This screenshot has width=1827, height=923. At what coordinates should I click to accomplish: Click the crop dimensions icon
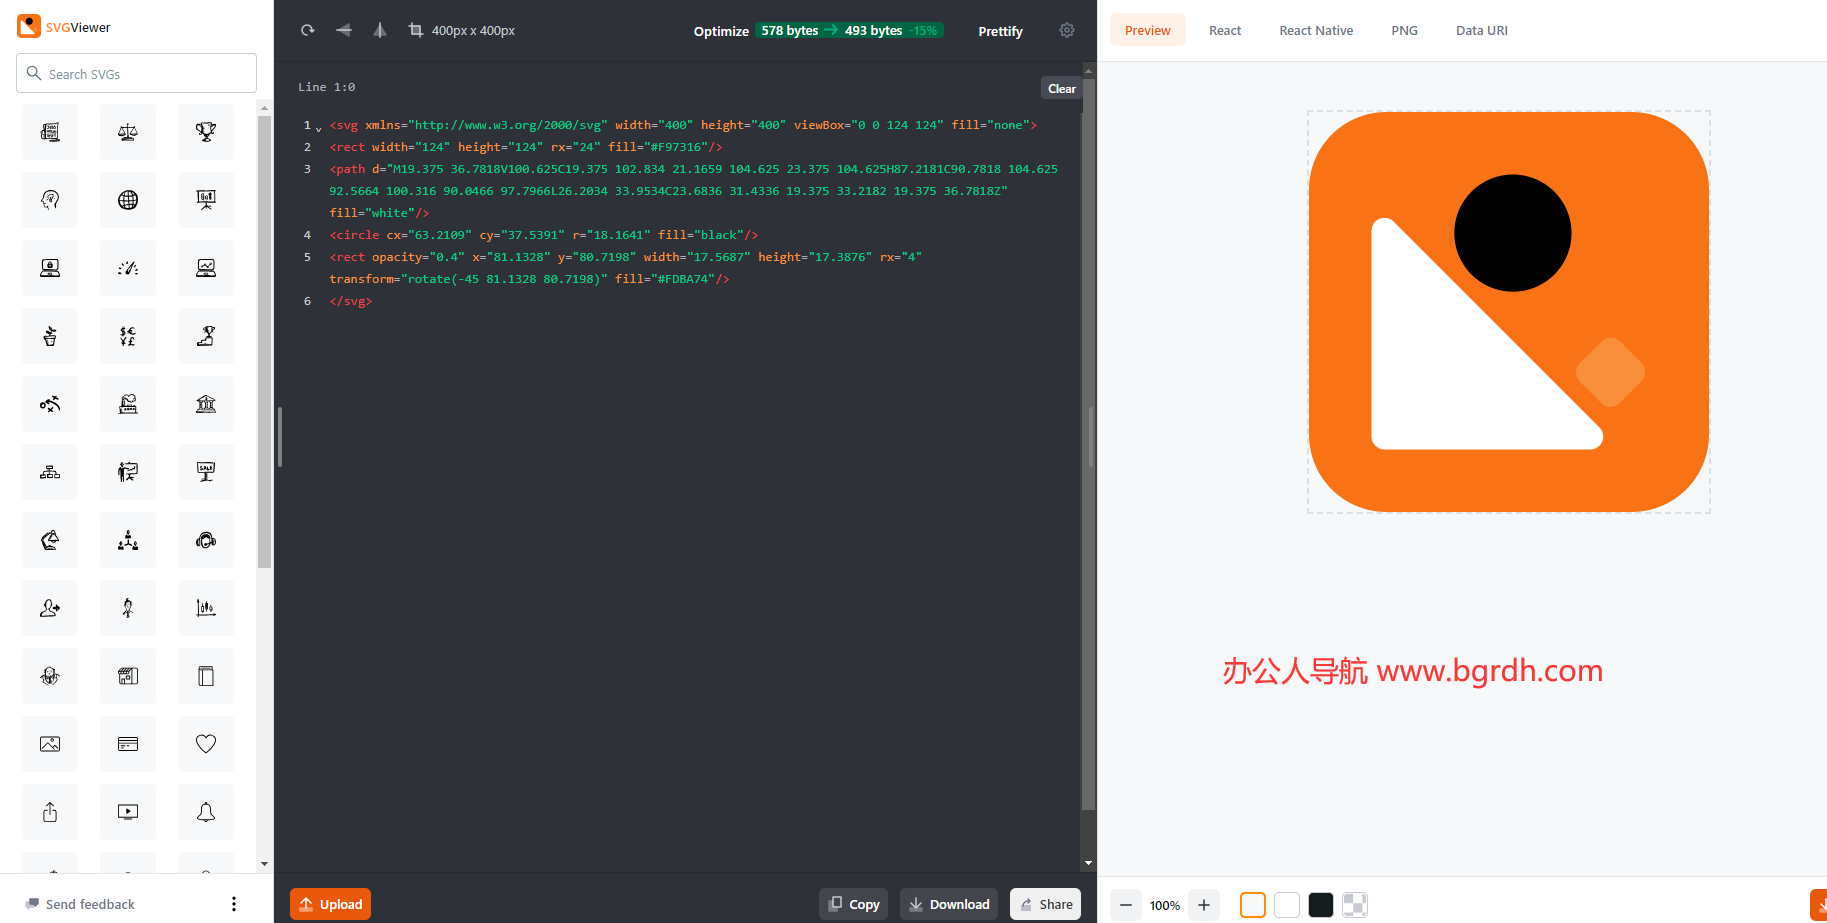pos(416,30)
